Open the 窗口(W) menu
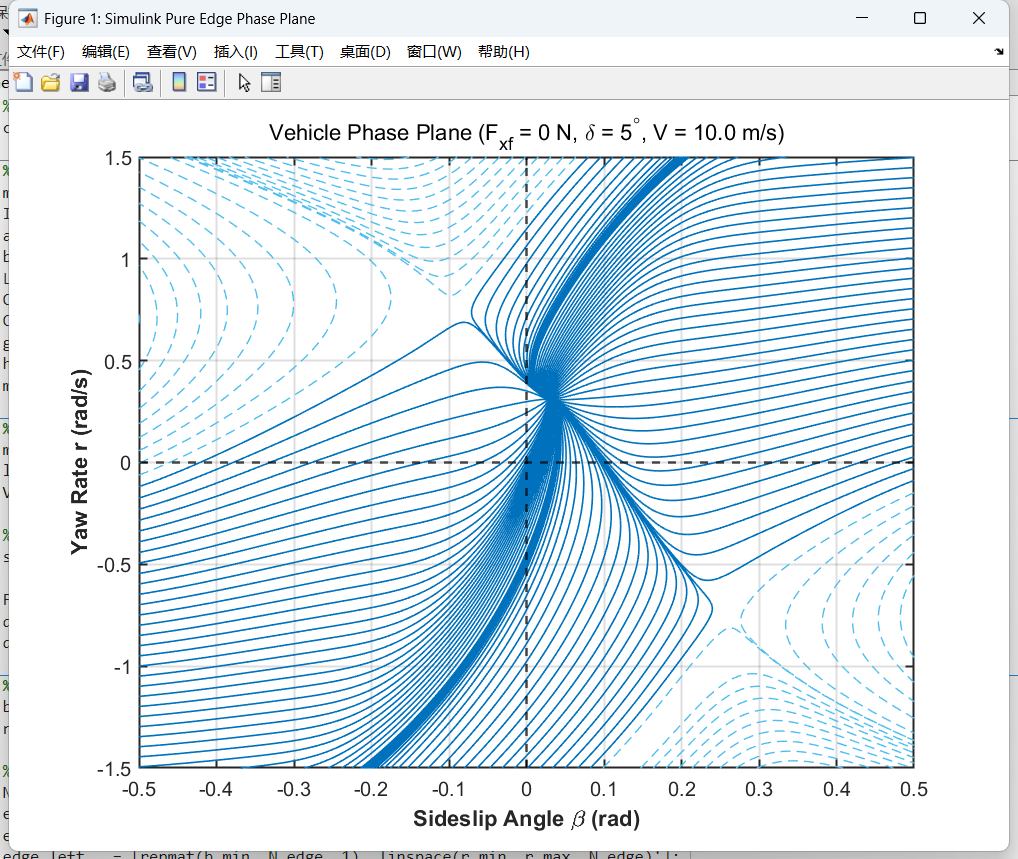This screenshot has width=1018, height=859. (x=434, y=52)
